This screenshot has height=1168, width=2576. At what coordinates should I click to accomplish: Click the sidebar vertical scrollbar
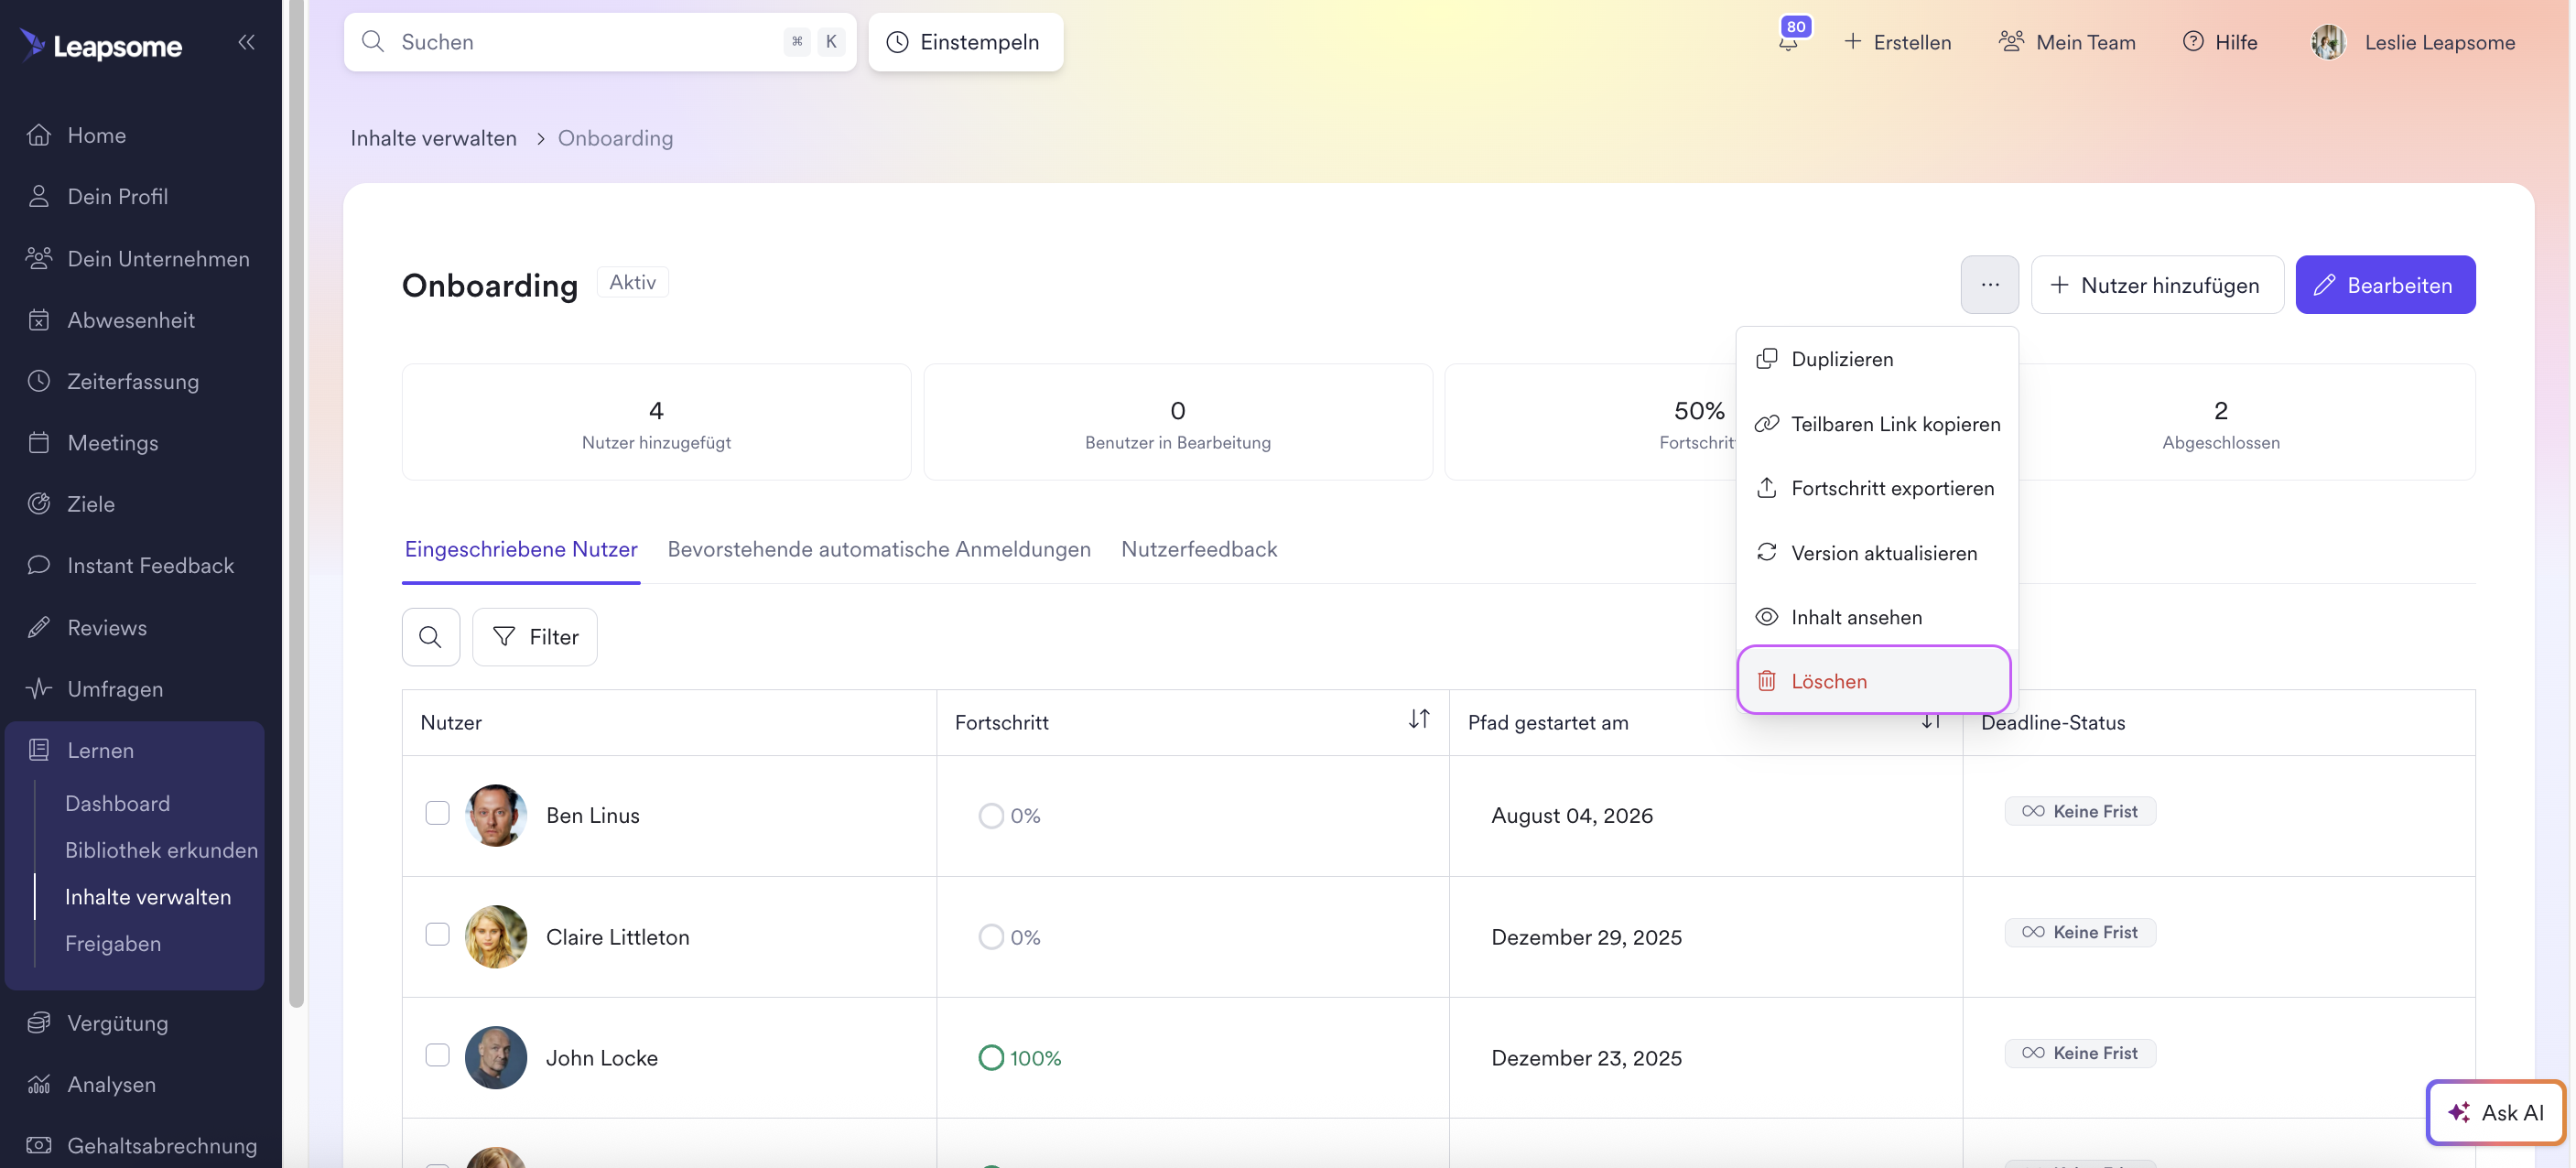click(x=296, y=505)
